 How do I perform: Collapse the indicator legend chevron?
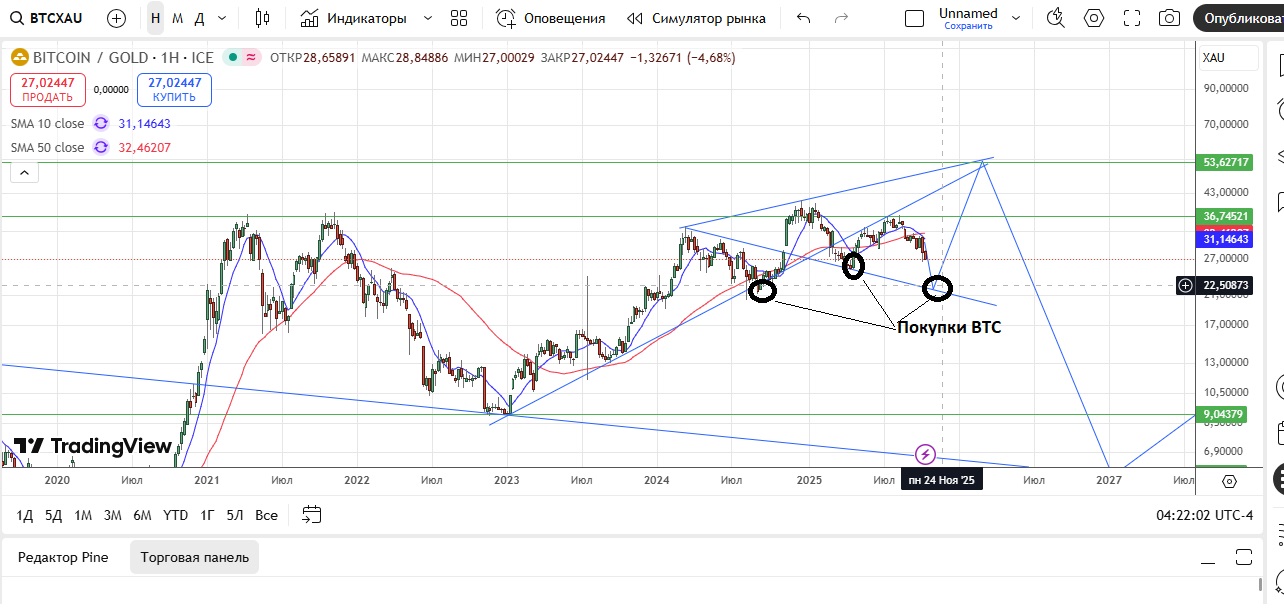click(x=25, y=172)
